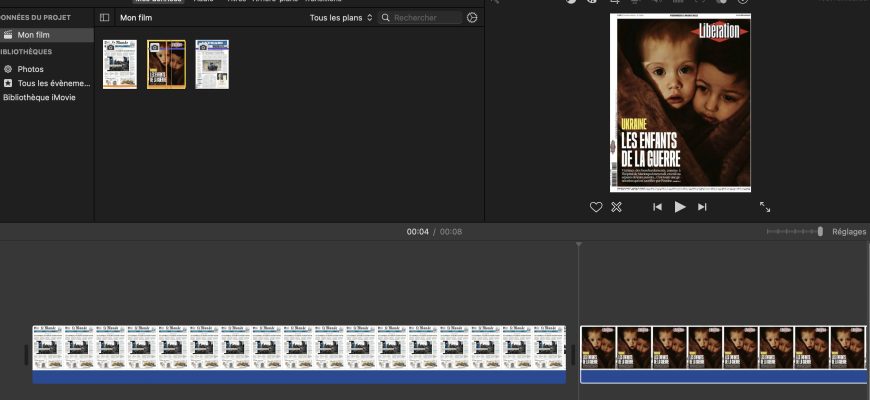Skip to the next clip in the viewer

click(702, 207)
